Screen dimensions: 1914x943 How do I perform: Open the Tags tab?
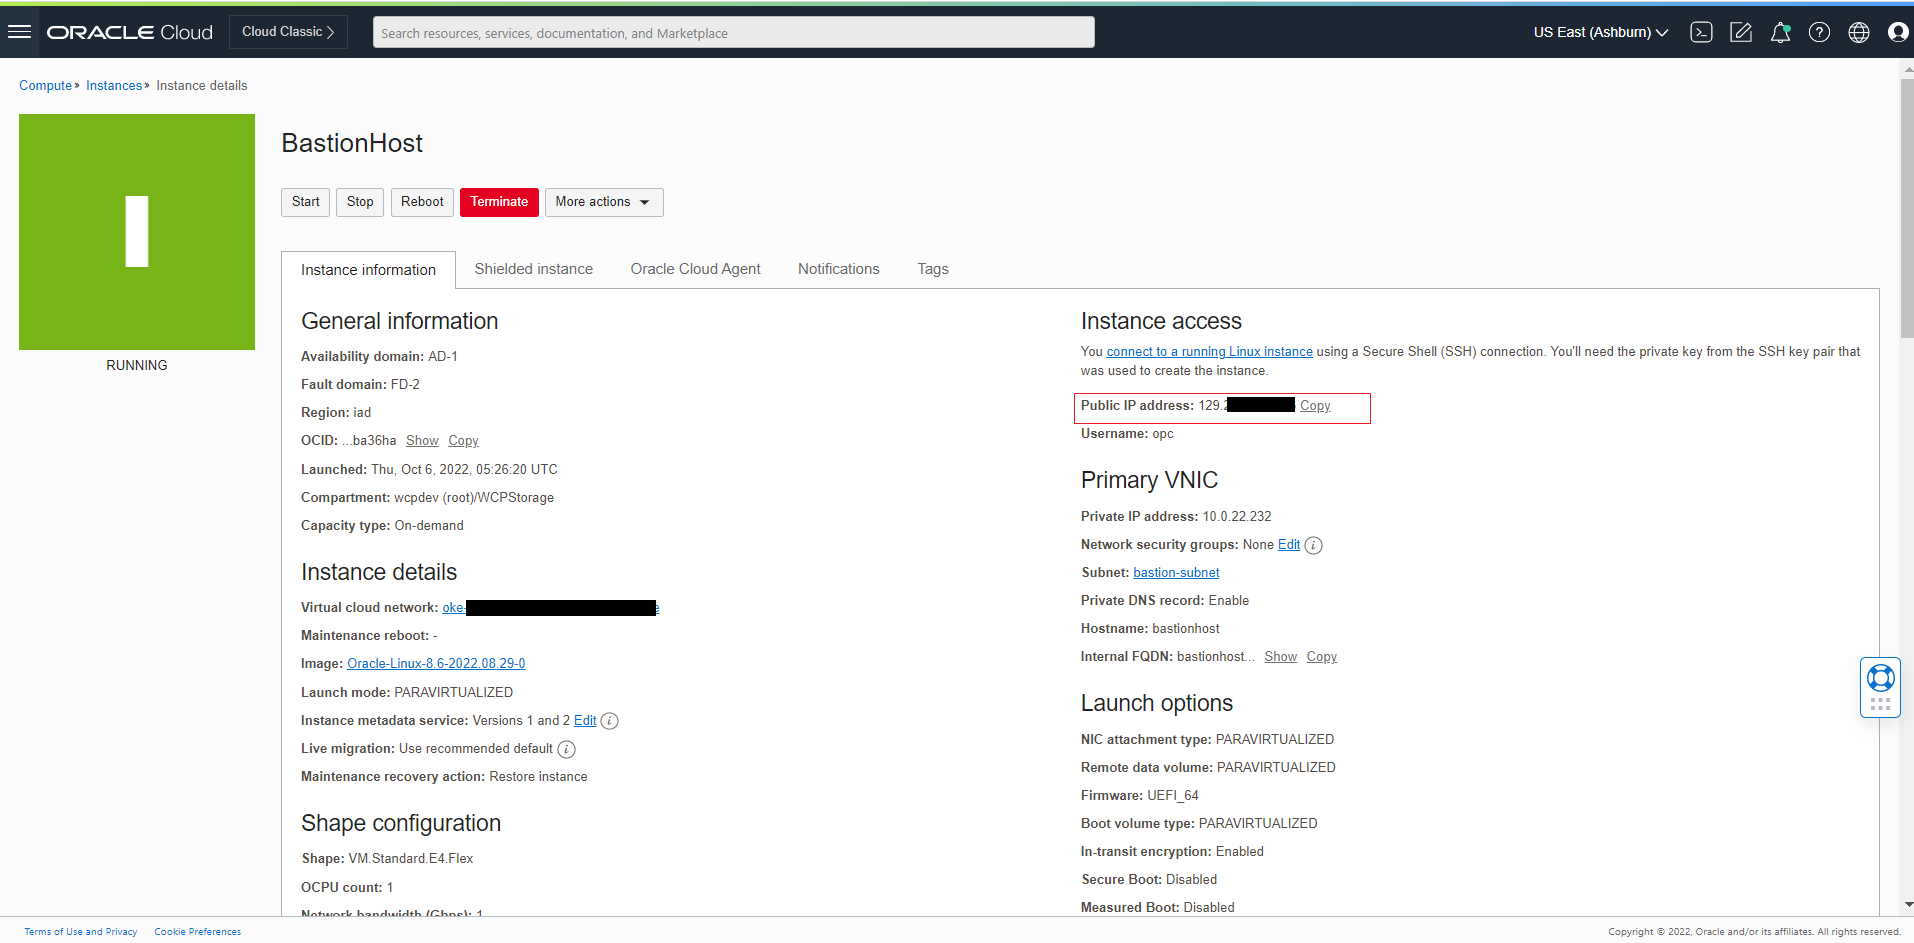point(932,269)
